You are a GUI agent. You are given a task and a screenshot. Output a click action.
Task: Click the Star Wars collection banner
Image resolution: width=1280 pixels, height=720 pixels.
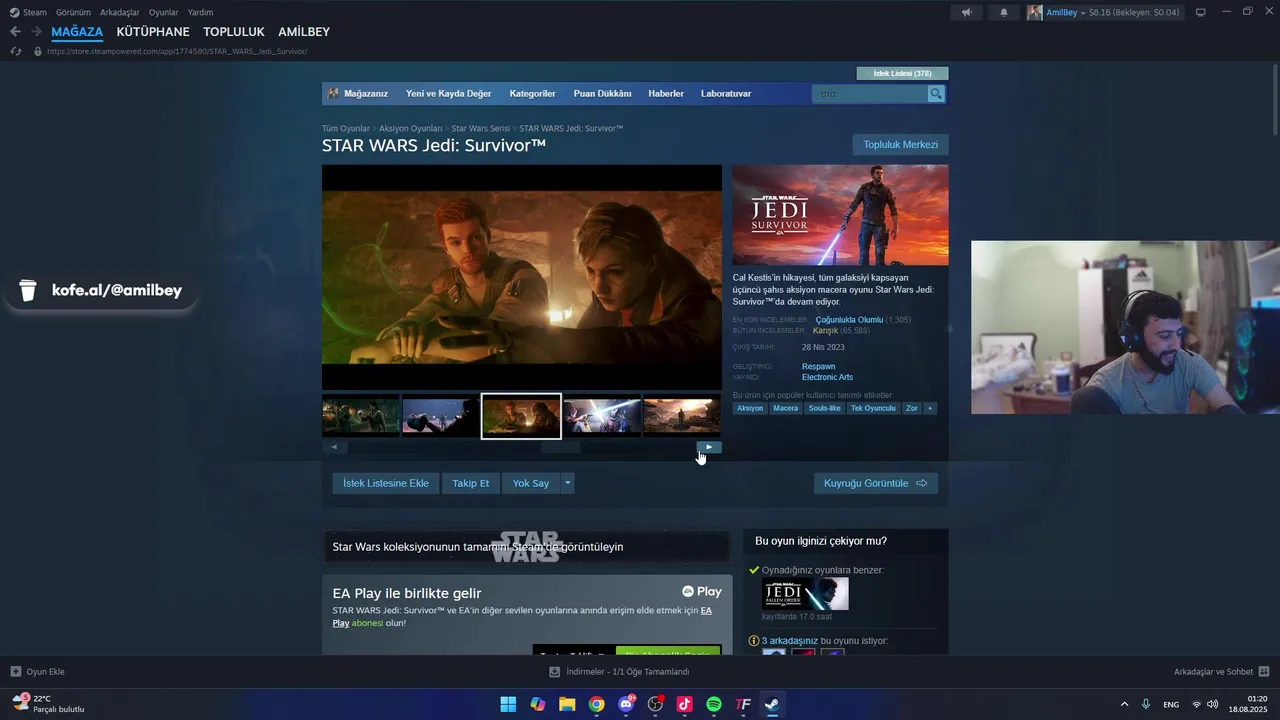pyautogui.click(x=525, y=547)
